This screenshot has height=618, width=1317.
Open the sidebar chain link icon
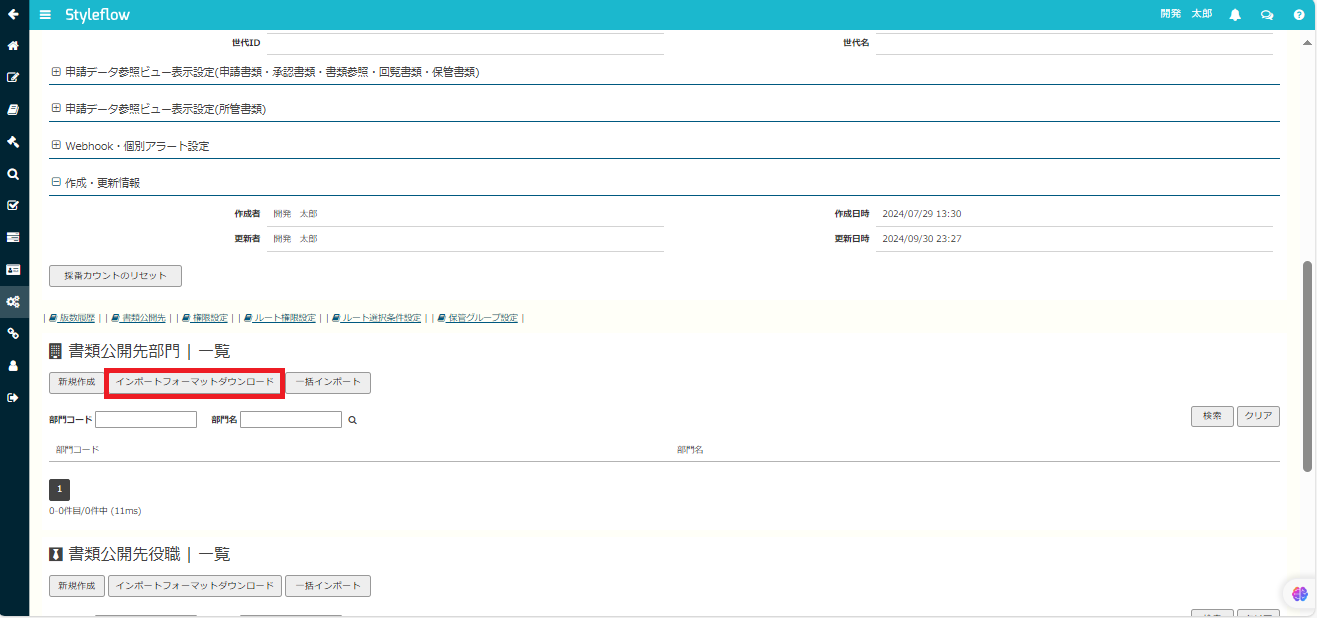tap(13, 333)
